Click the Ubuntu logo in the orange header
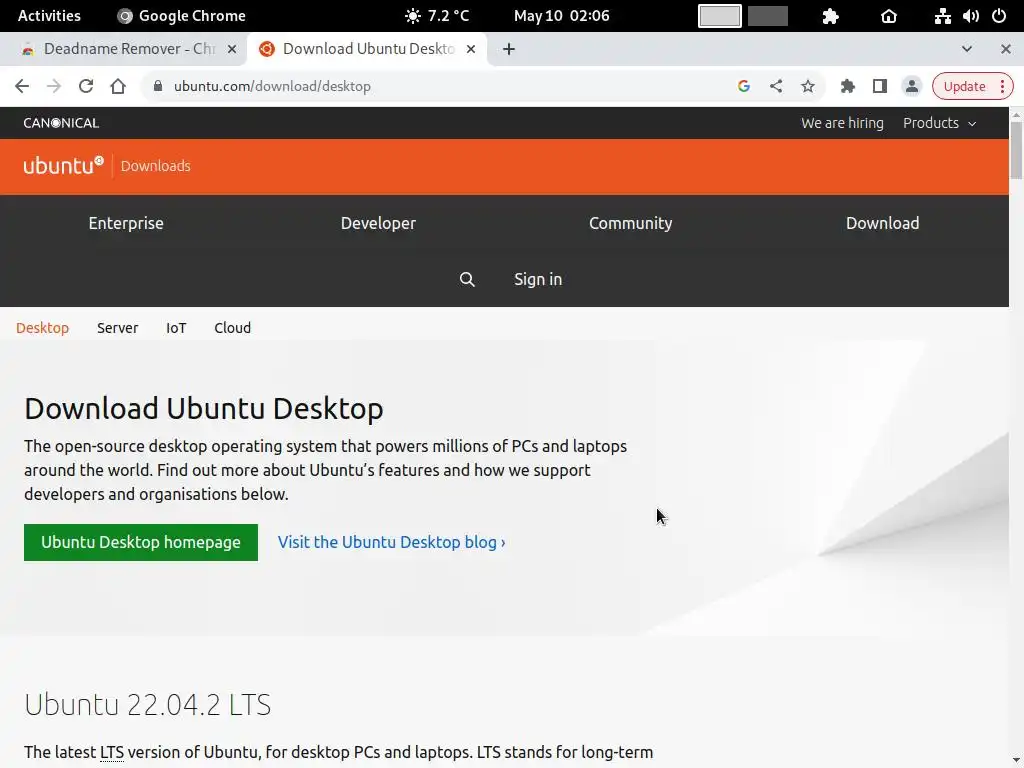This screenshot has width=1024, height=768. pos(63,165)
